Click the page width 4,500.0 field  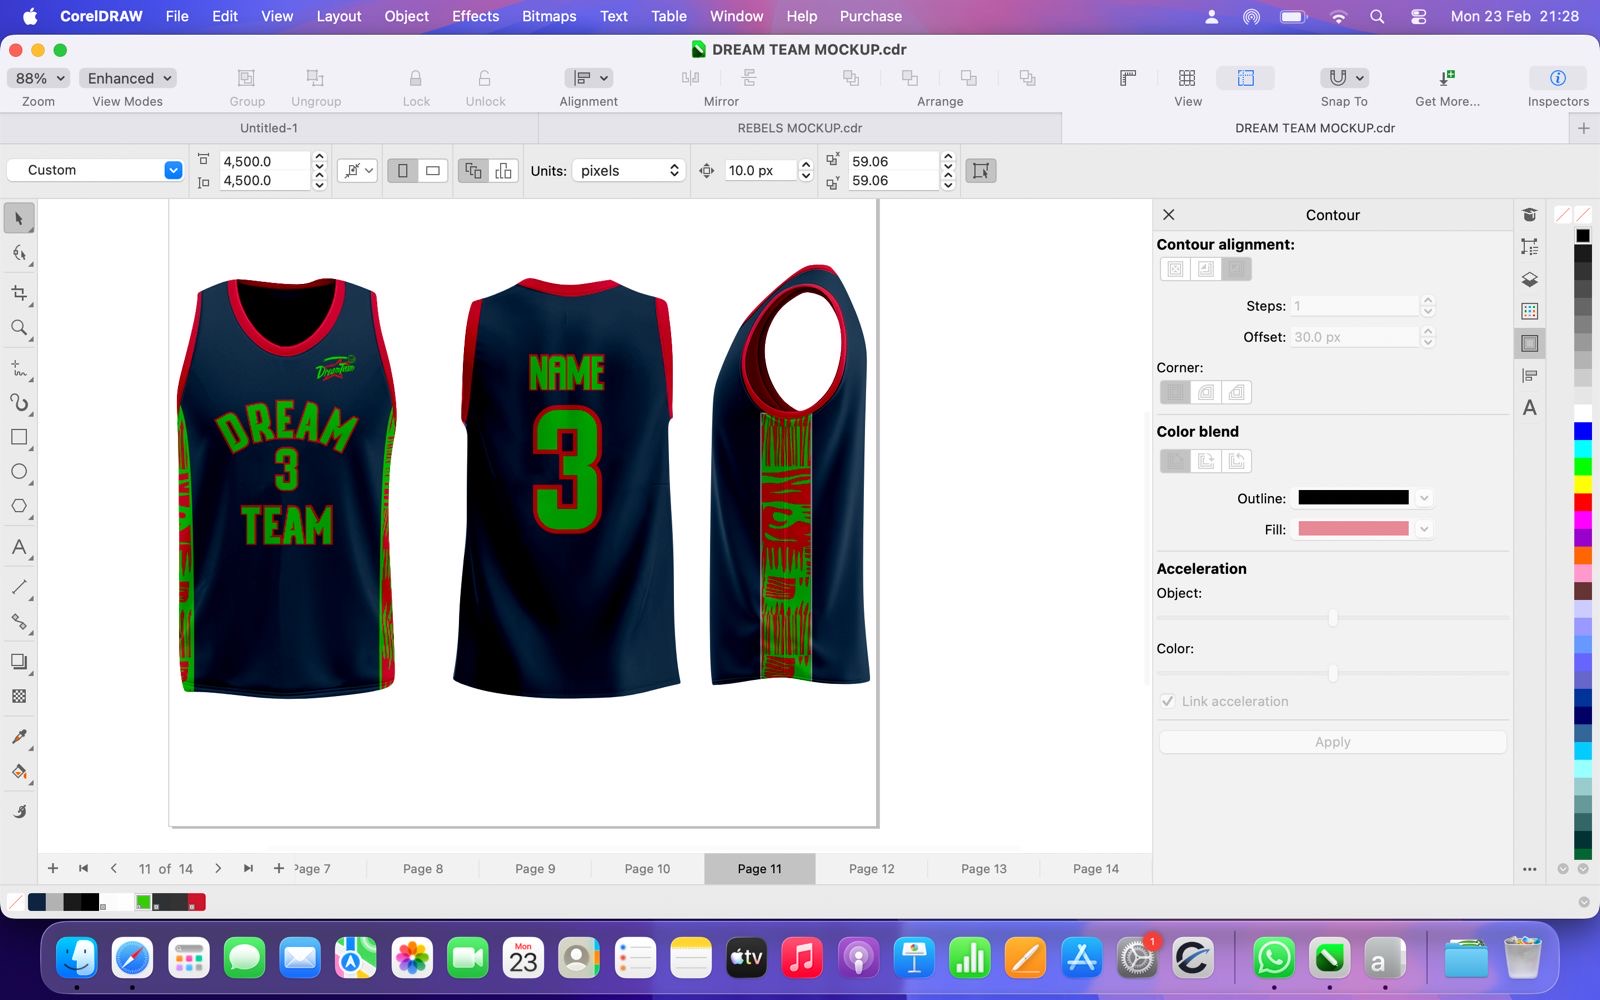click(x=264, y=161)
